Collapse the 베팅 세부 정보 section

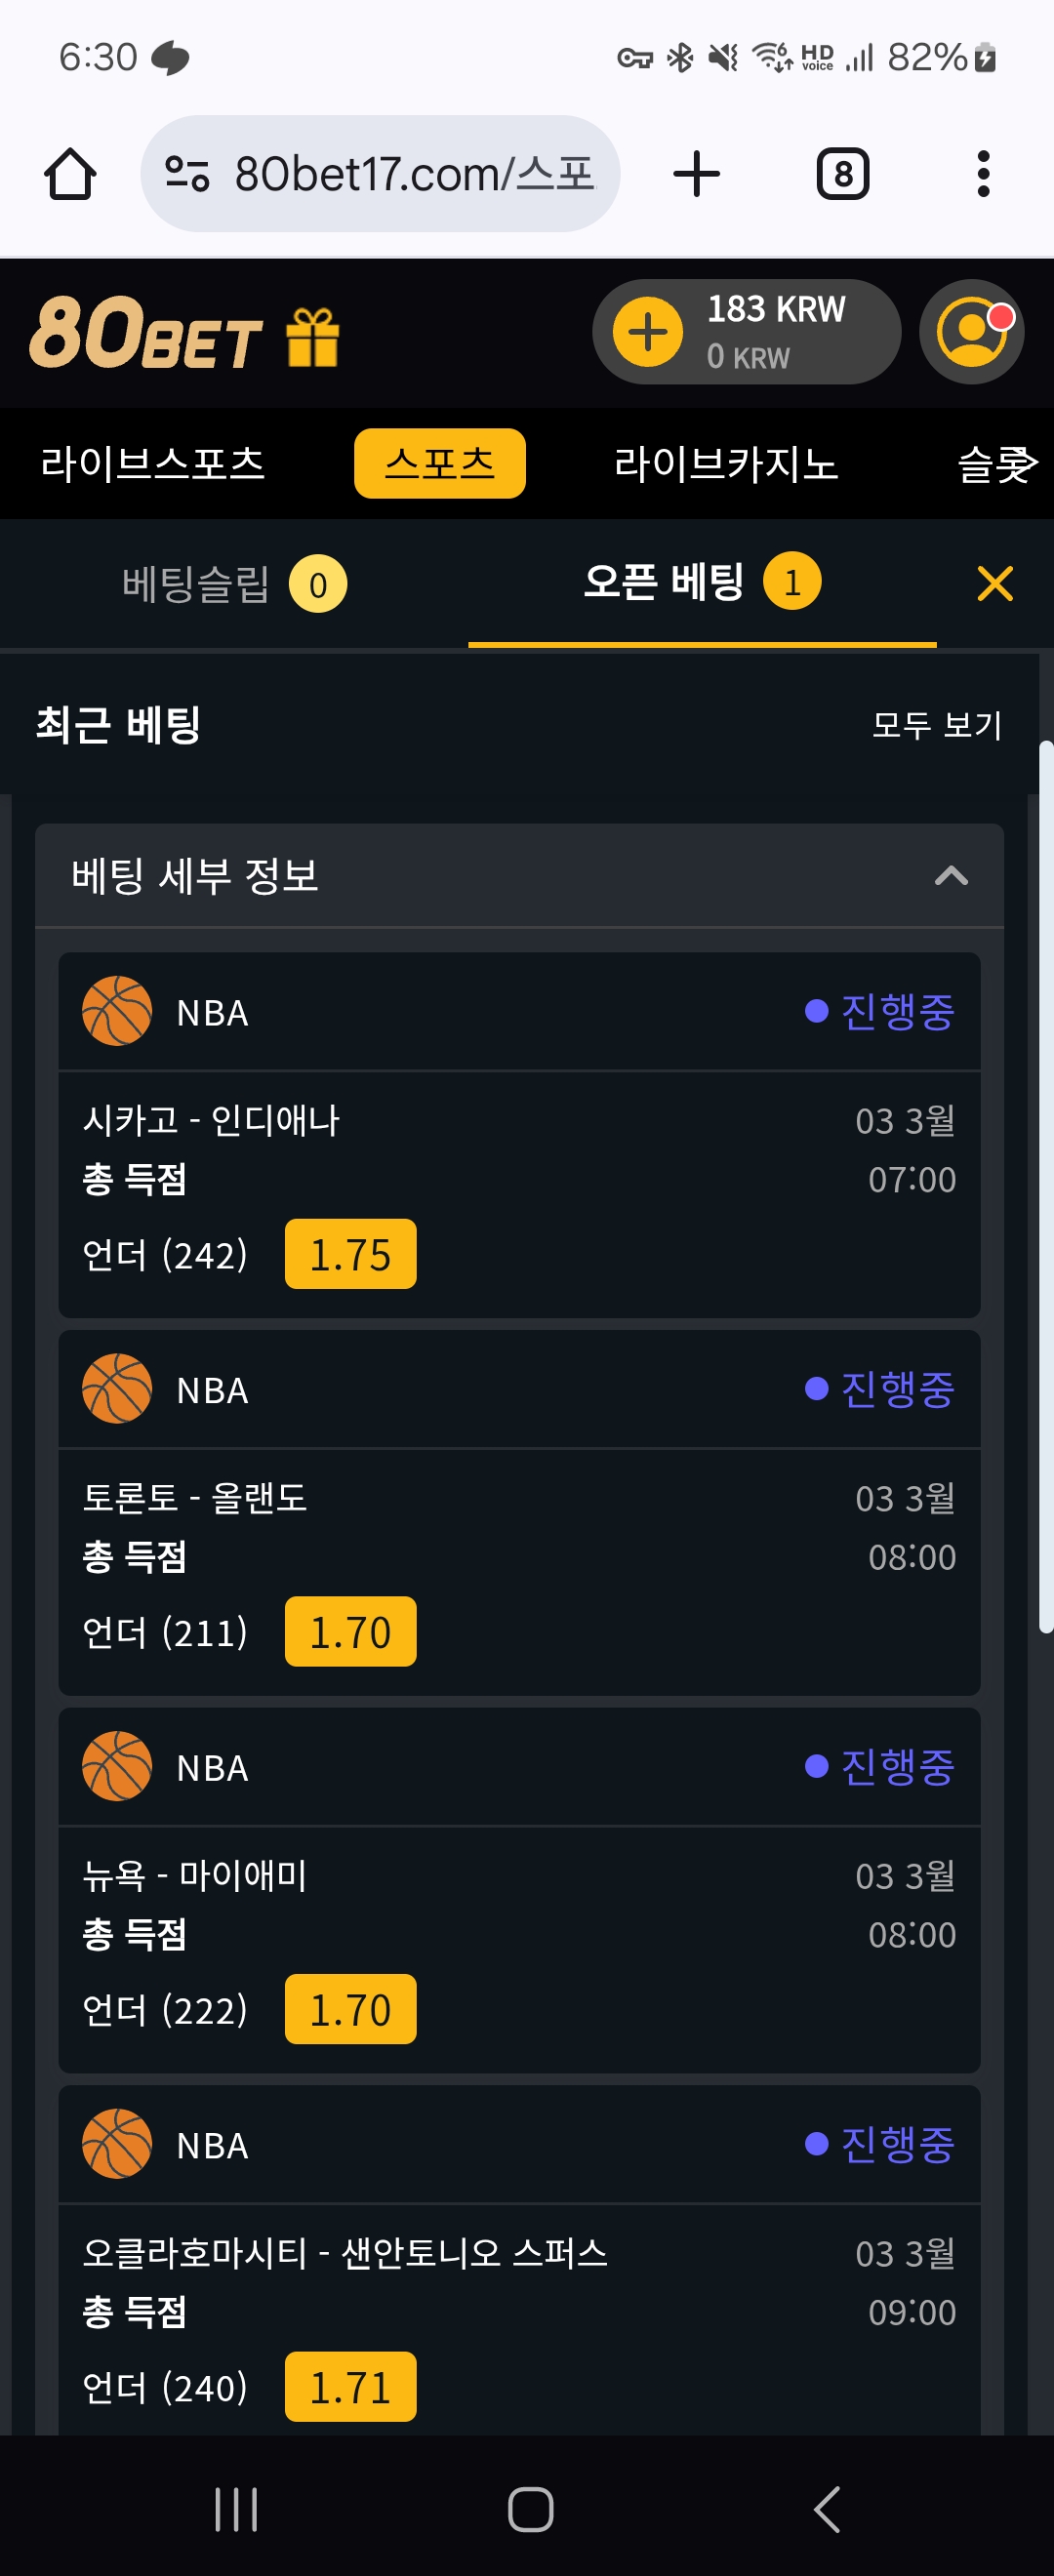point(951,876)
